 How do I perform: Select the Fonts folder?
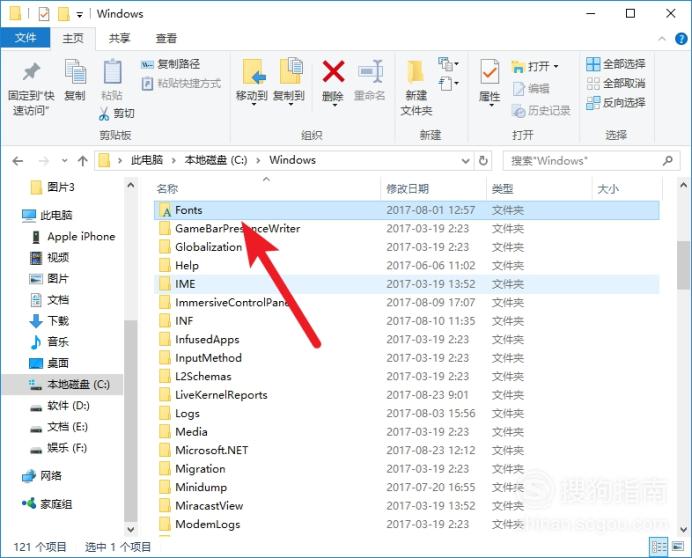[x=406, y=210]
